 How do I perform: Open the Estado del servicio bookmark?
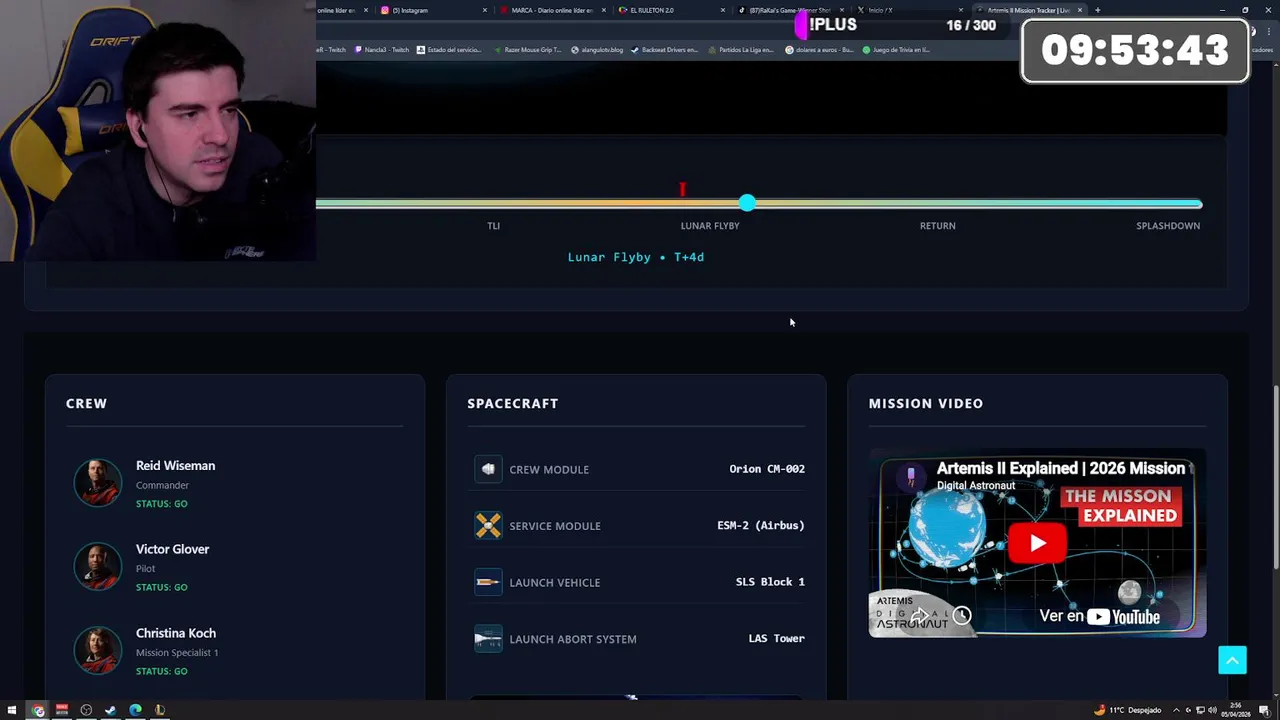(449, 49)
